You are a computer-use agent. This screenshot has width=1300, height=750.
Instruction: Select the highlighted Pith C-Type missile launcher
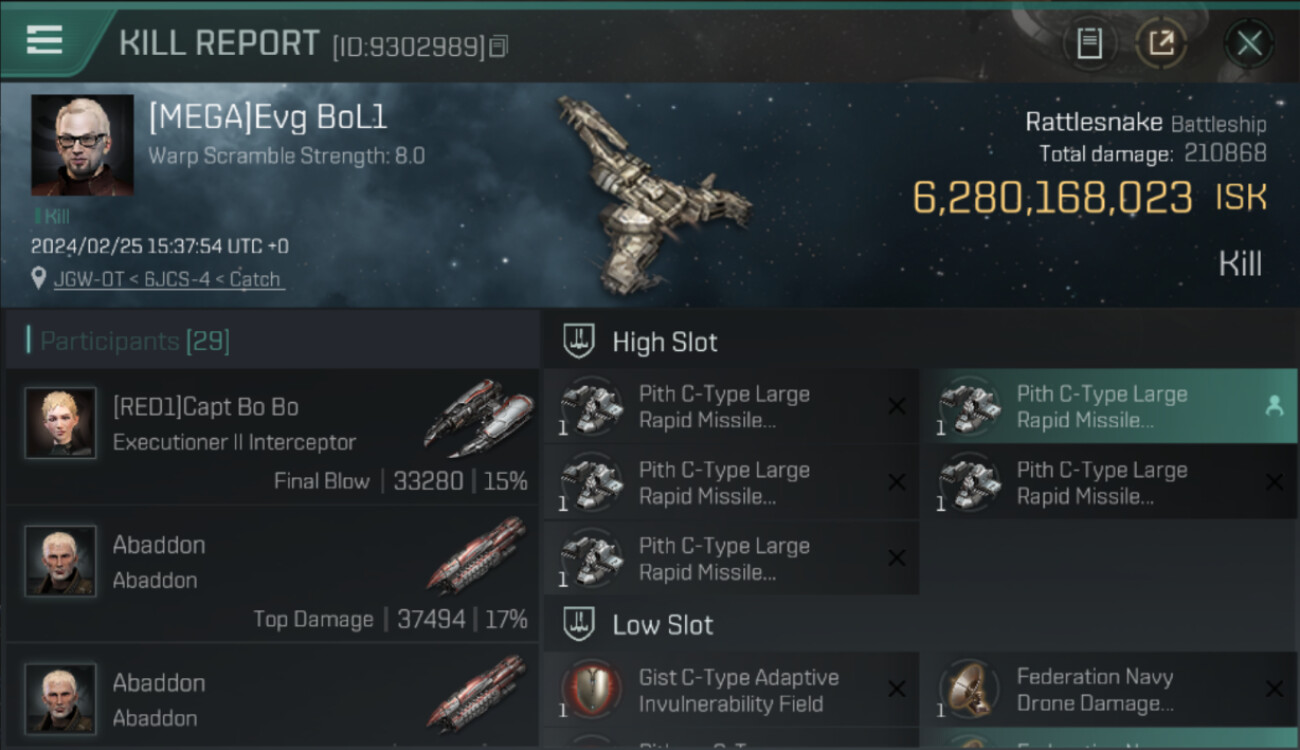(1109, 407)
